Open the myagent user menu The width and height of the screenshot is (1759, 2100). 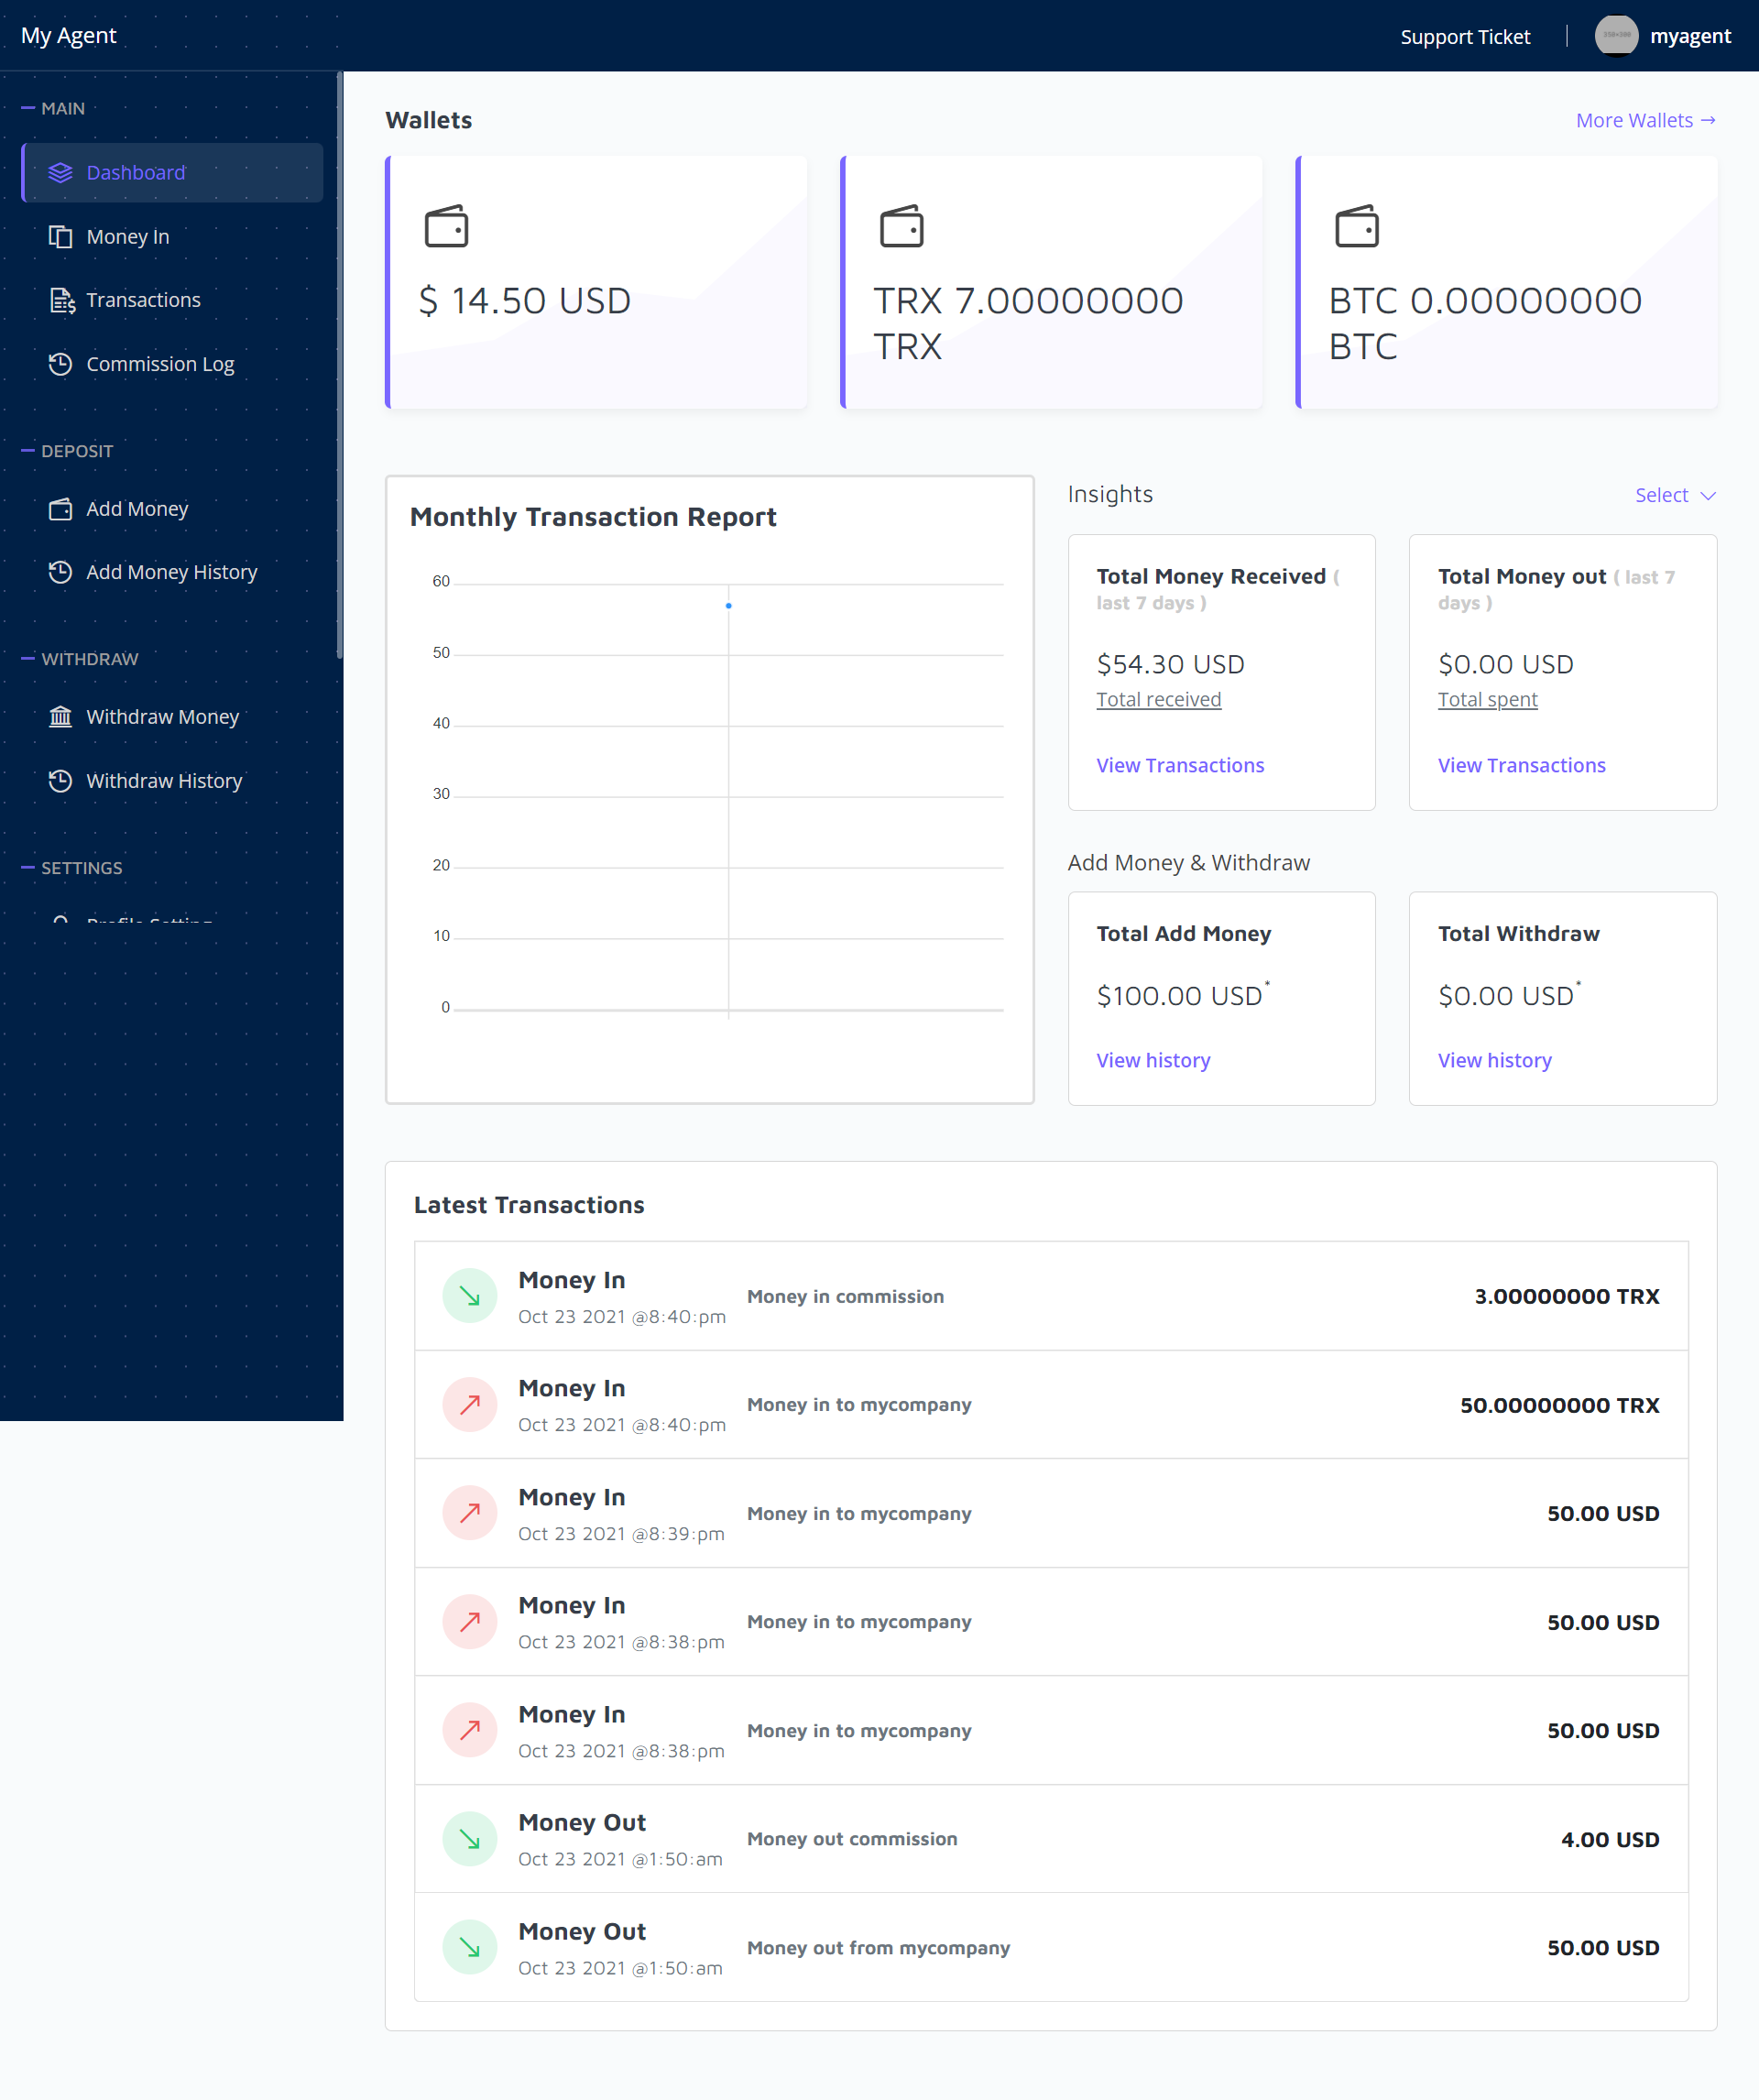(1689, 36)
